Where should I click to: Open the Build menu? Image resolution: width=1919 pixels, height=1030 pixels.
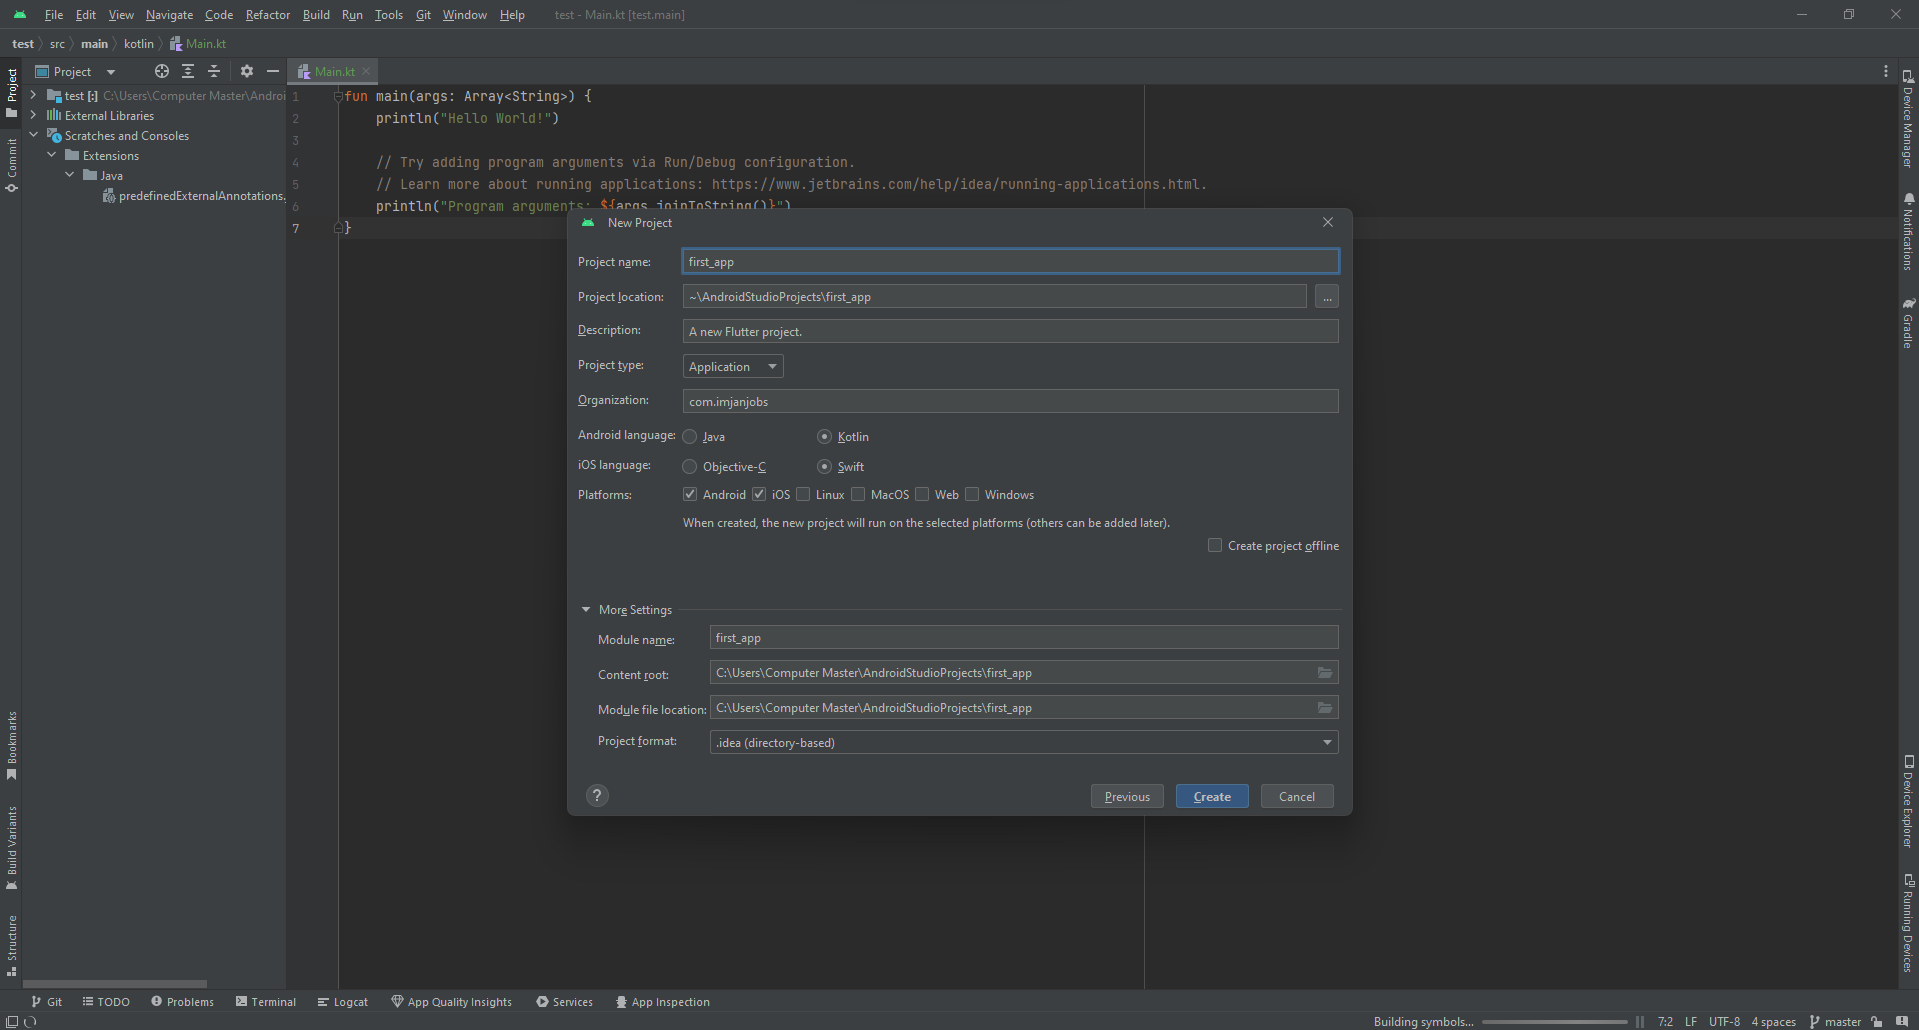point(315,15)
